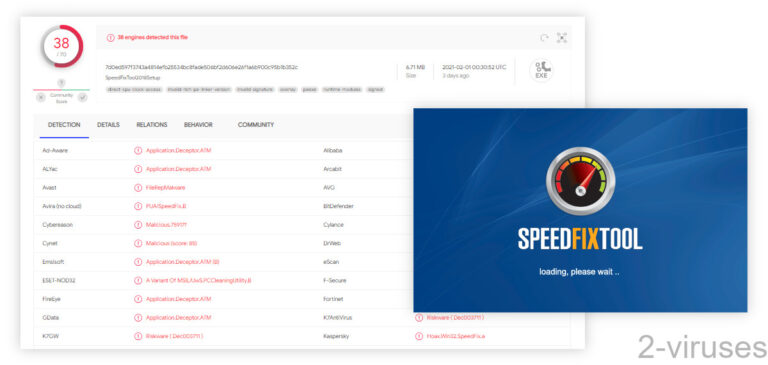Click the warning icon beside Hoax.Win32.SpeedFix.a
Image resolution: width=768 pixels, height=365 pixels.
pos(419,336)
